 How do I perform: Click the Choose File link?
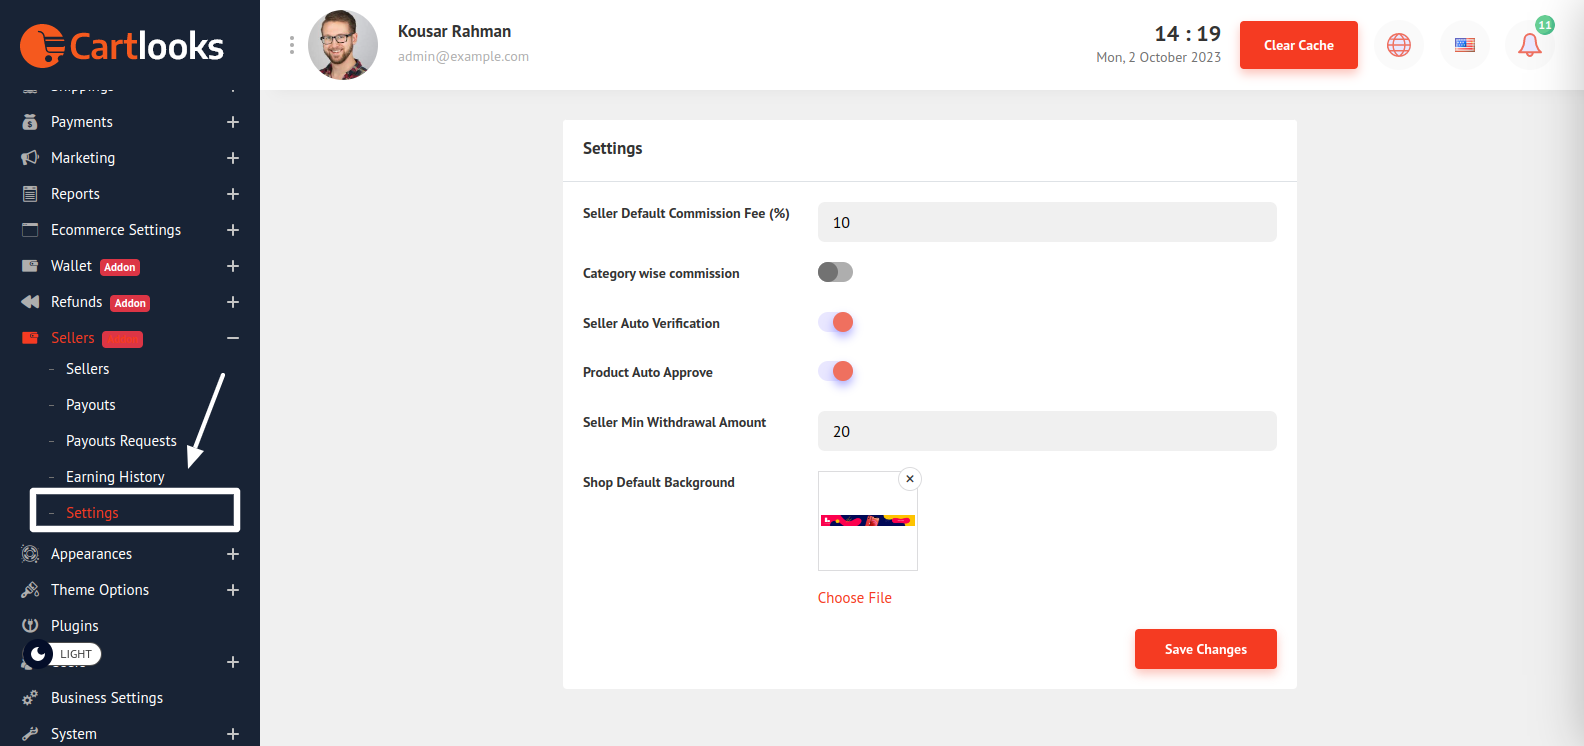[x=854, y=598]
